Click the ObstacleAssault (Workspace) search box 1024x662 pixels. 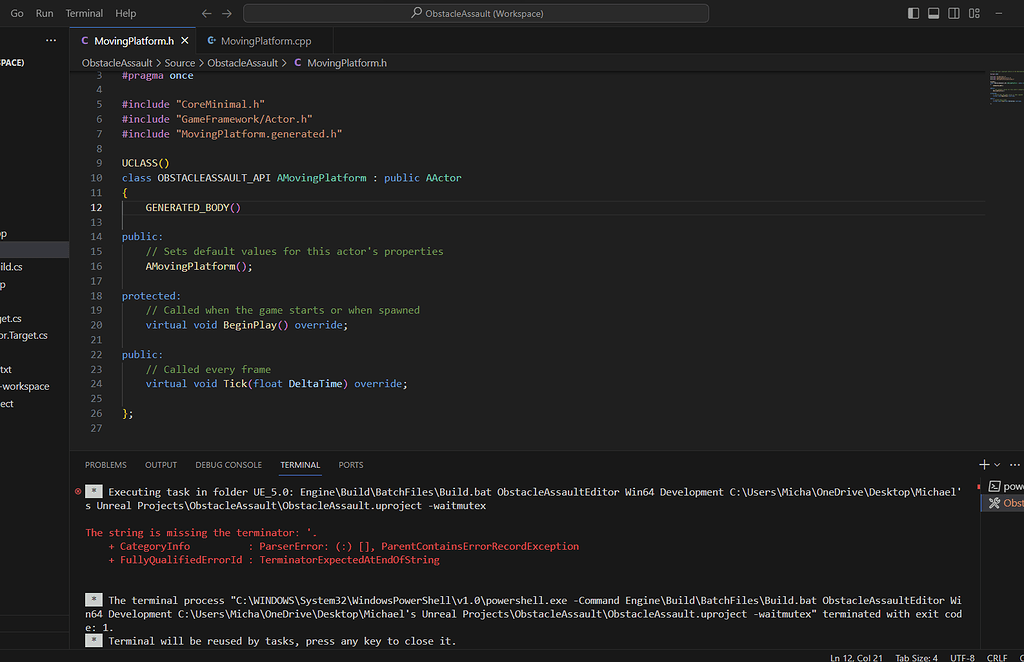476,13
